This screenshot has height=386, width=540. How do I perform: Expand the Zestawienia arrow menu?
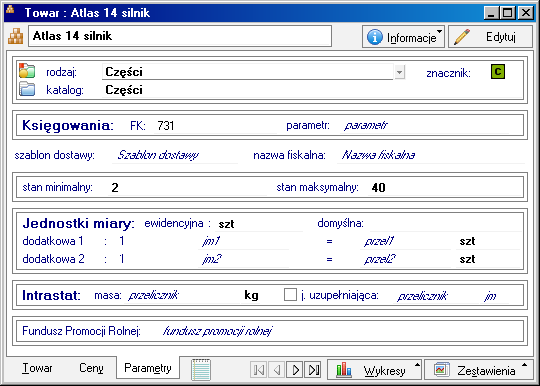pyautogui.click(x=525, y=365)
